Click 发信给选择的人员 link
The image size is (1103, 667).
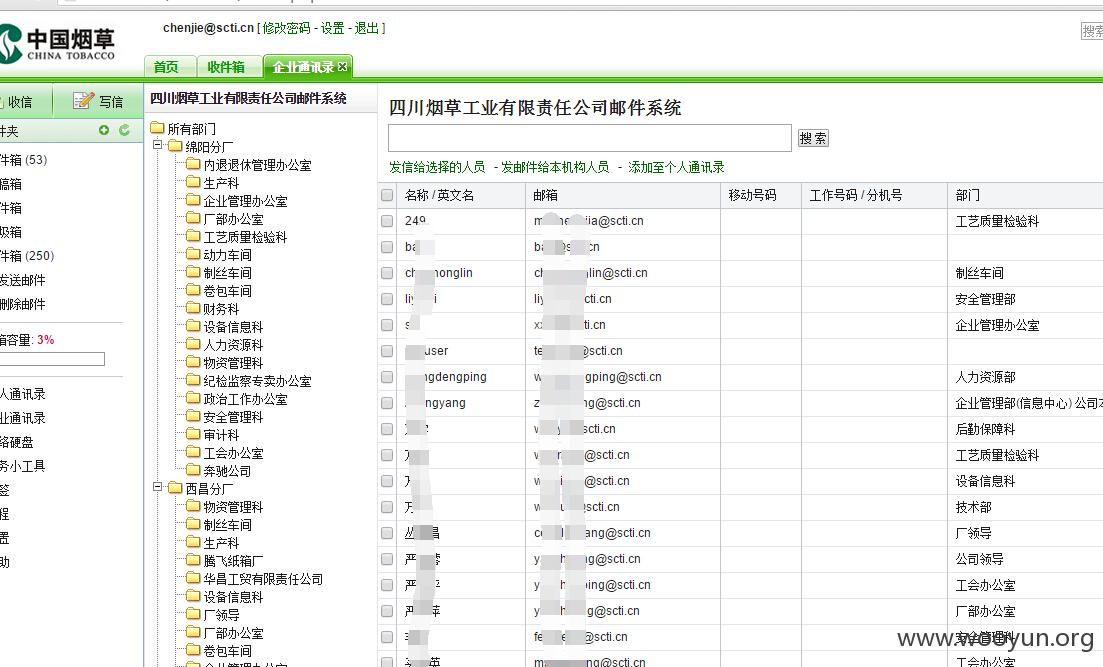coord(437,167)
